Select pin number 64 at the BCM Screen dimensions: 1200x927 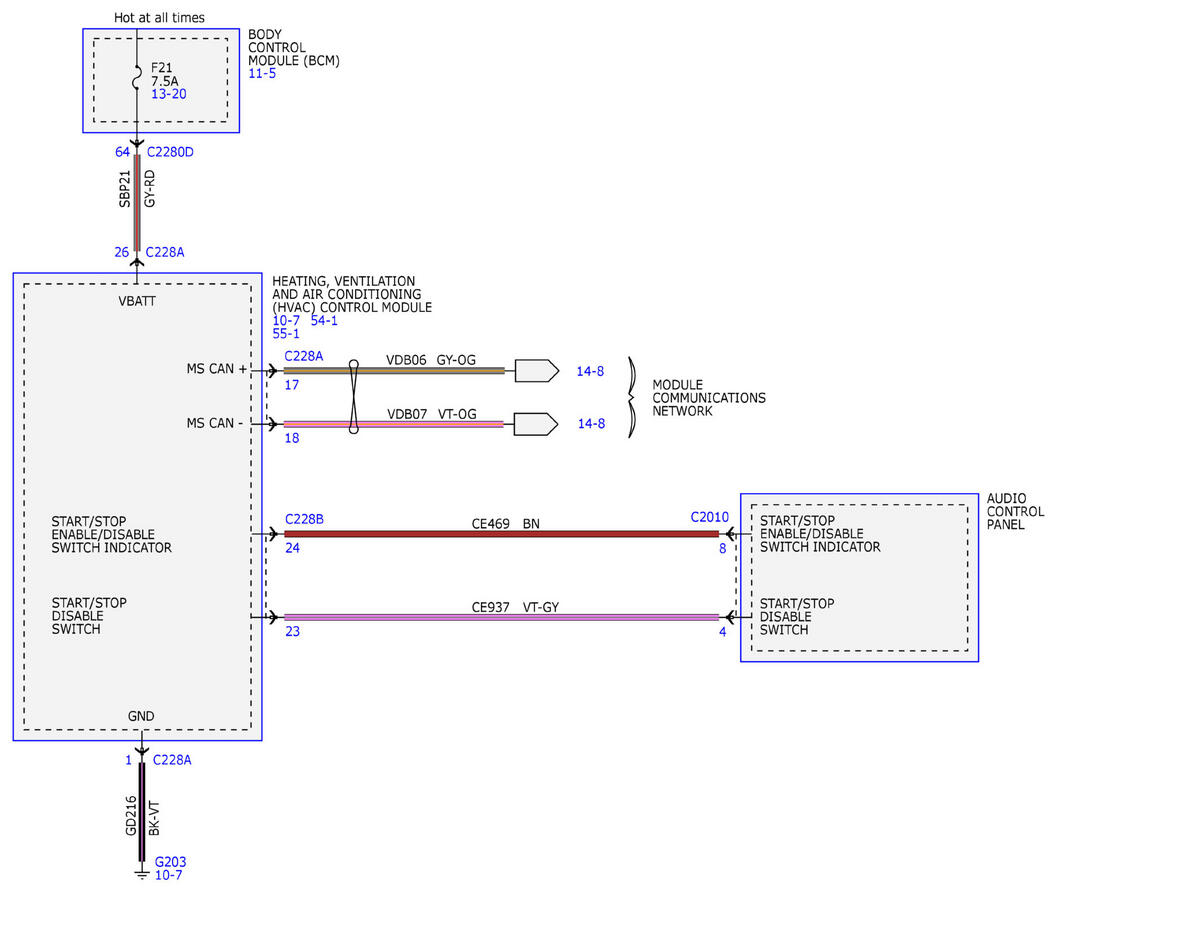(123, 152)
